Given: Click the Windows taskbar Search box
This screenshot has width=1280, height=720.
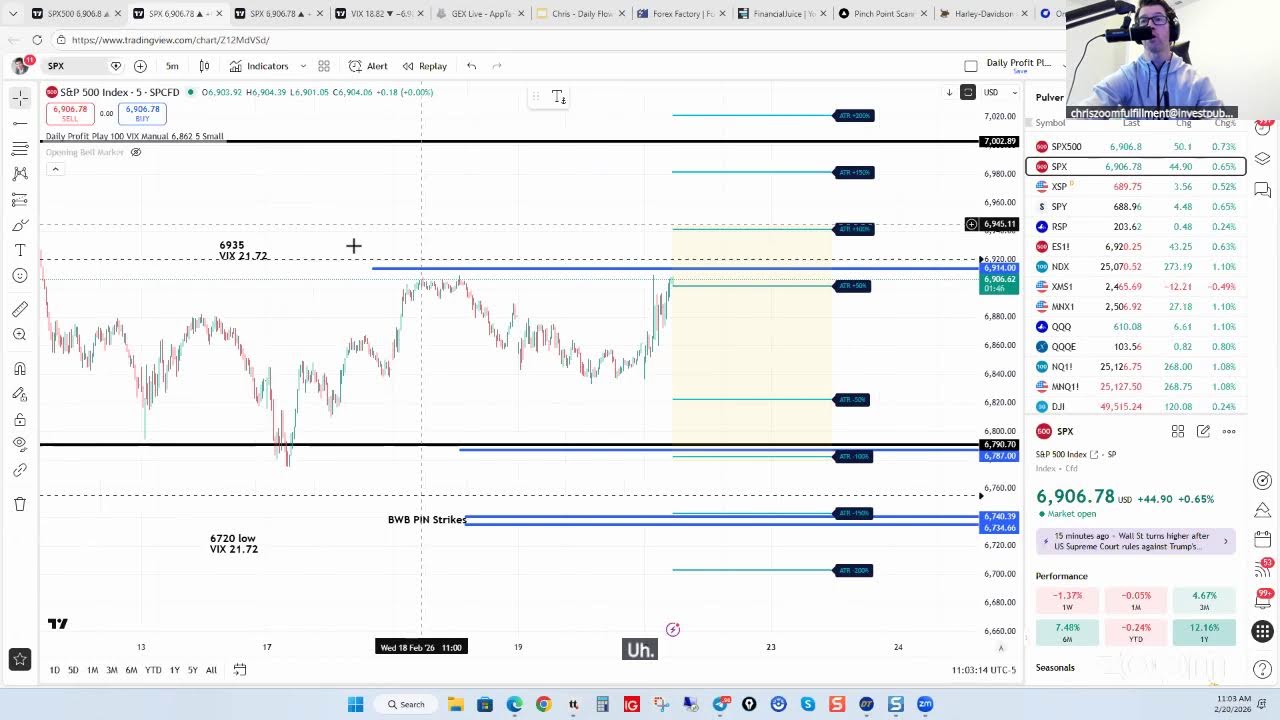Looking at the screenshot, I should (408, 704).
